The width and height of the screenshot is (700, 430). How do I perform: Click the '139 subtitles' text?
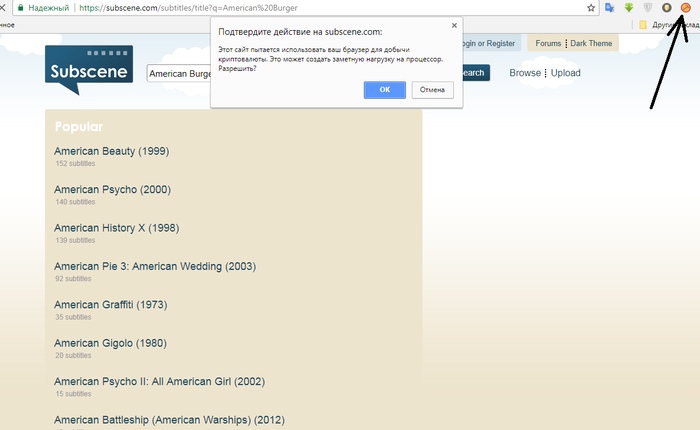(x=75, y=240)
